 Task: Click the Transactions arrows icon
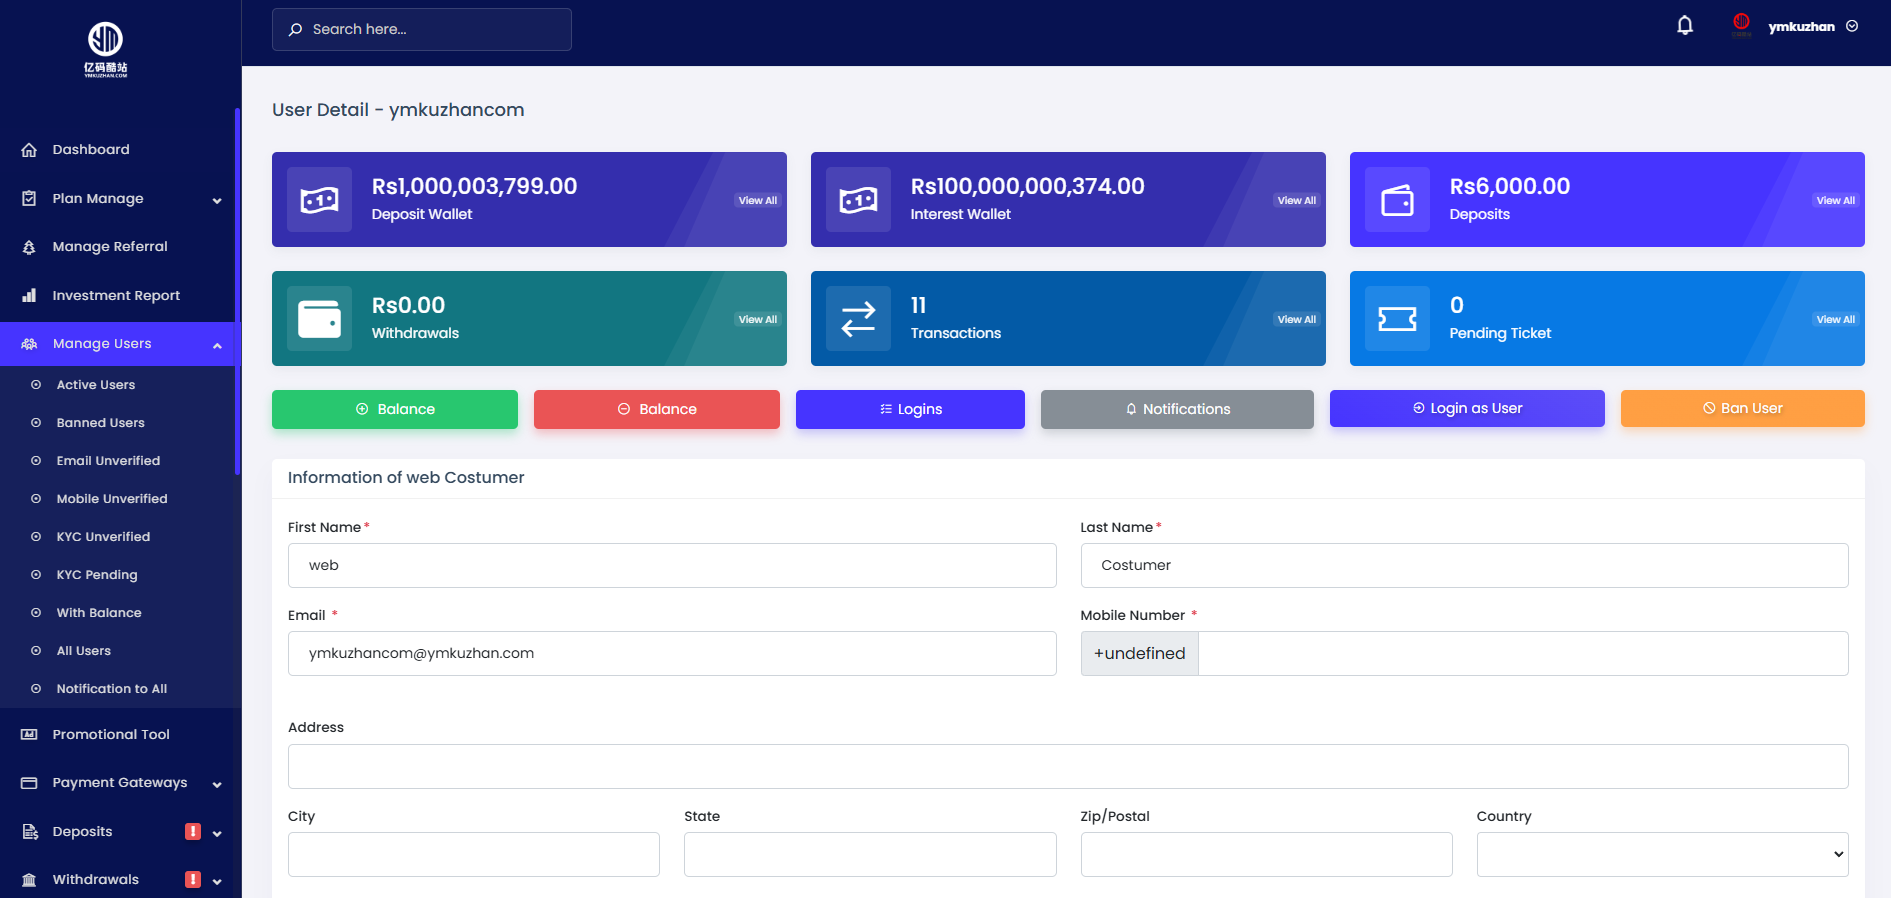[858, 319]
